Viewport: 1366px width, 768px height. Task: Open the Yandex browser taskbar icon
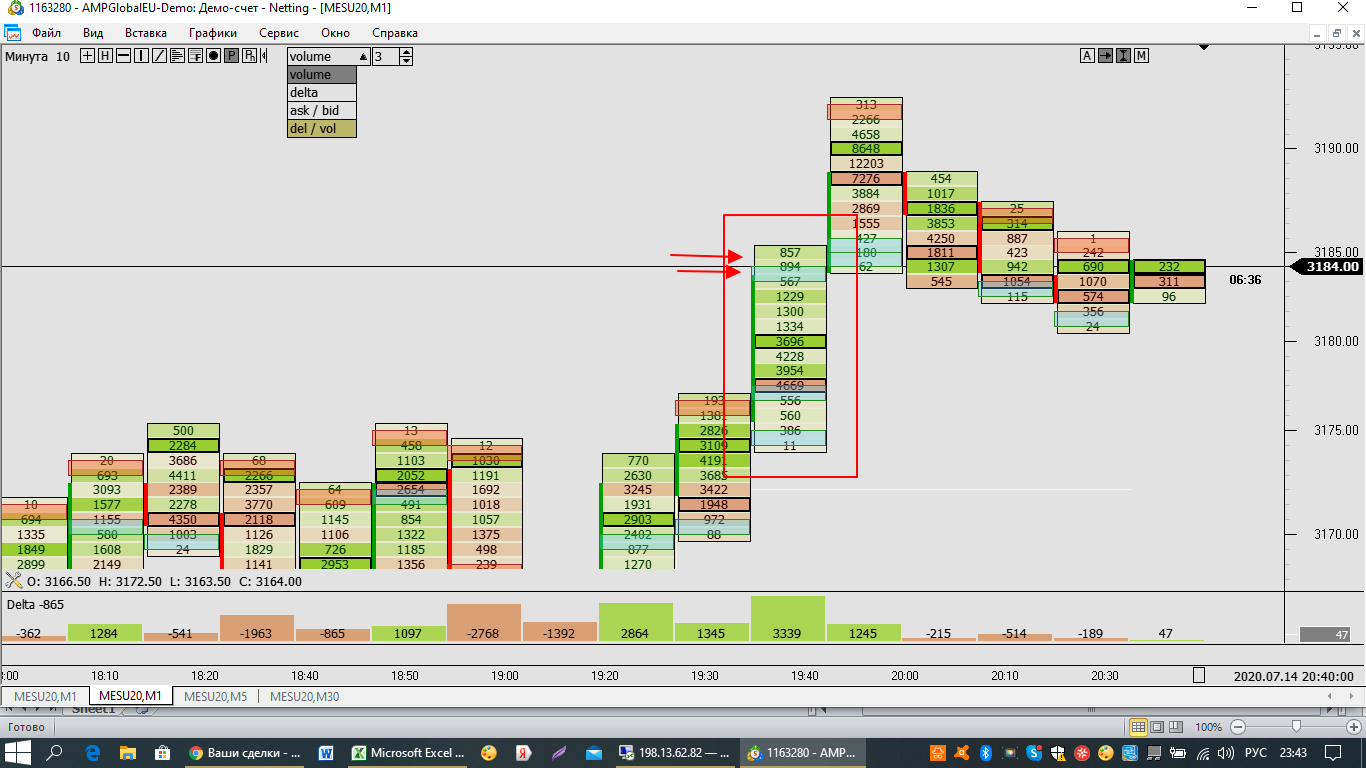(522, 753)
